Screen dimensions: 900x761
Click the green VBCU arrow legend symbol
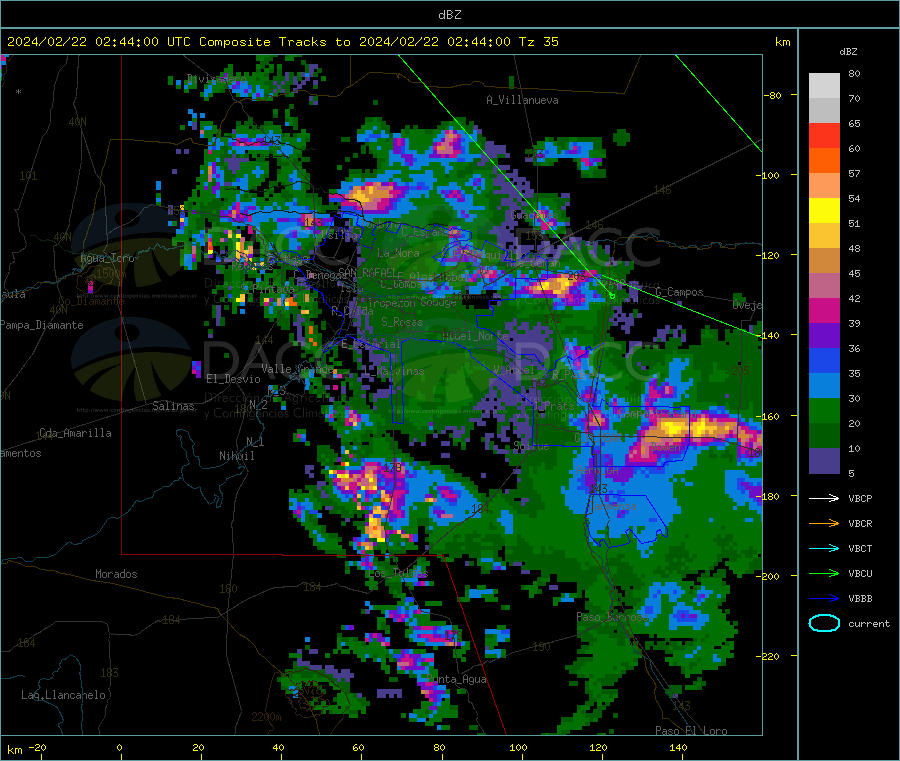click(x=824, y=573)
